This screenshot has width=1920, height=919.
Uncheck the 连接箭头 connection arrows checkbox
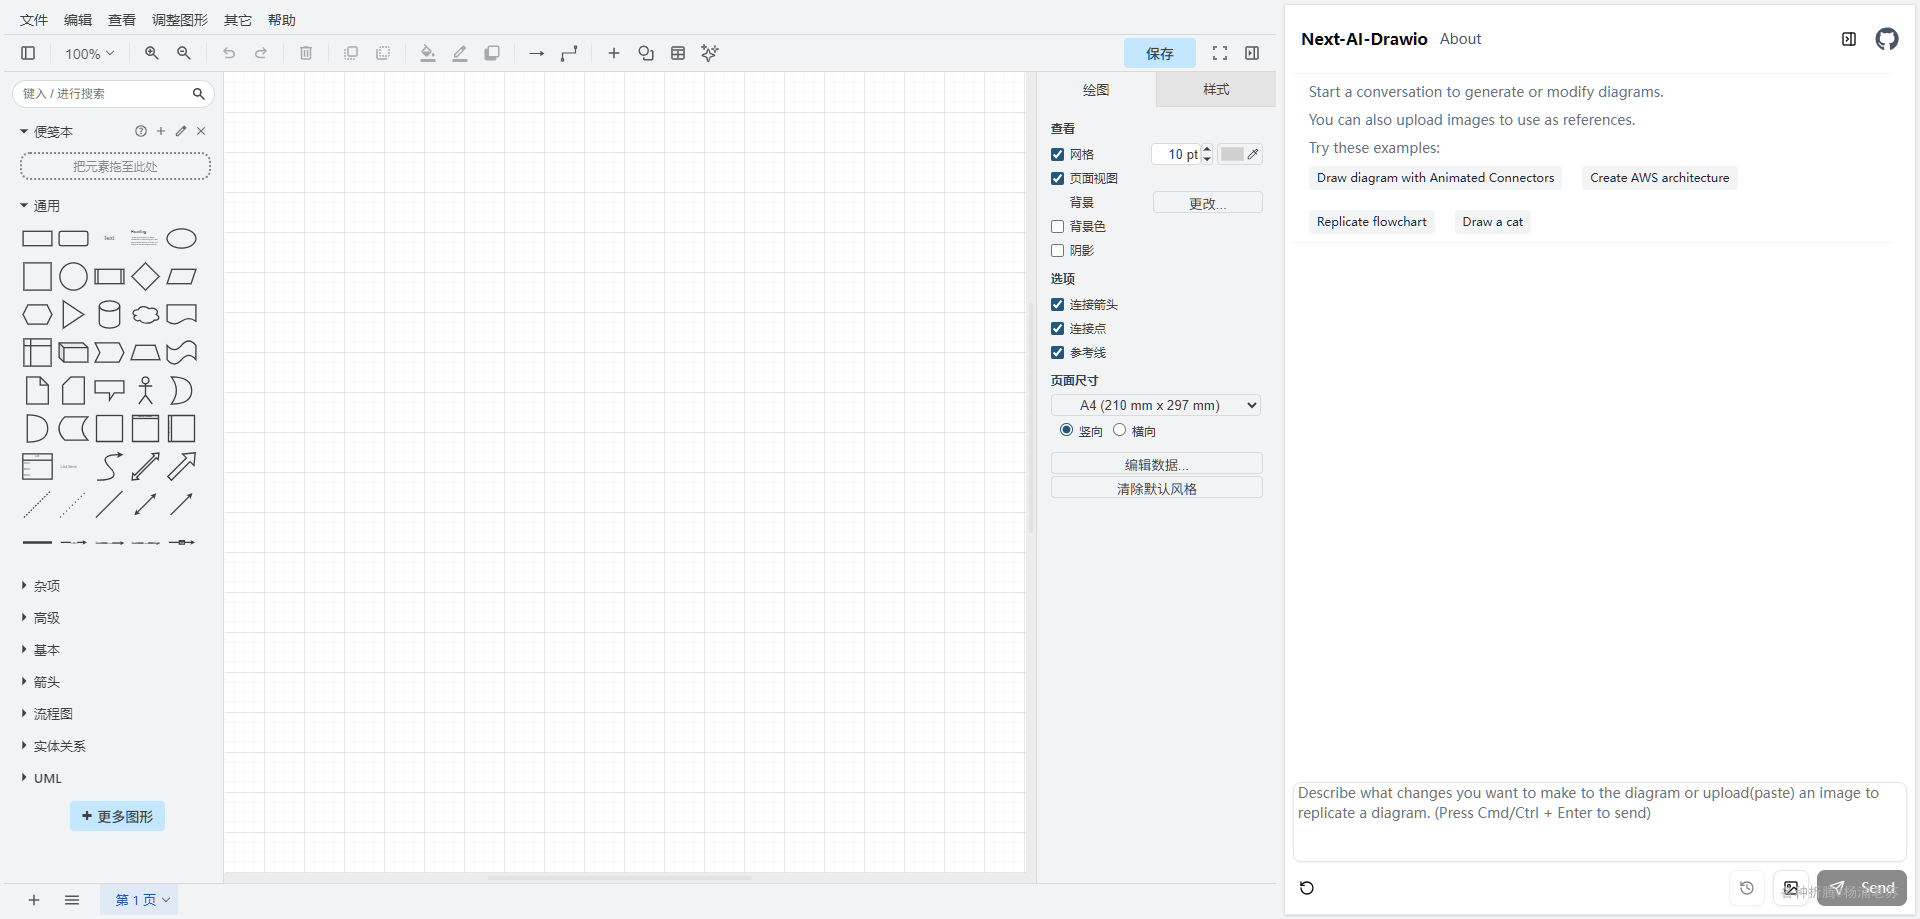[1057, 304]
